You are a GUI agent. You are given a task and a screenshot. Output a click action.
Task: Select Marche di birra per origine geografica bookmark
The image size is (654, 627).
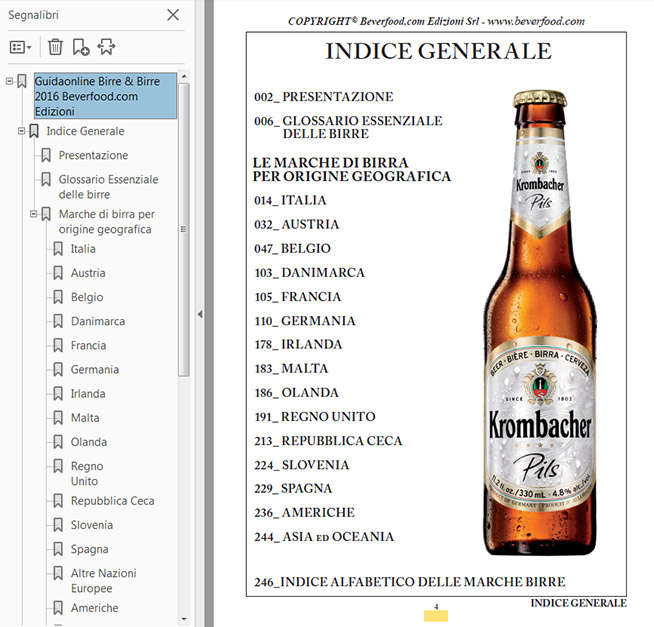coord(107,222)
